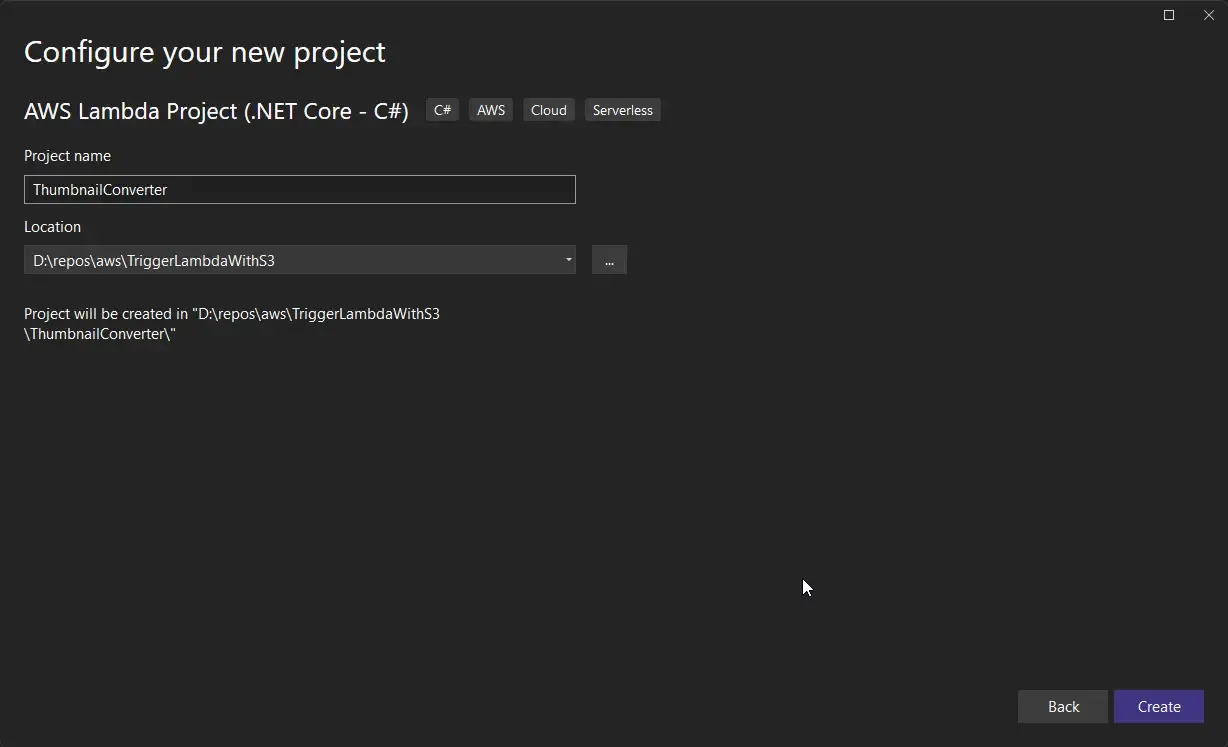Click the close icon in the title bar

(1209, 15)
